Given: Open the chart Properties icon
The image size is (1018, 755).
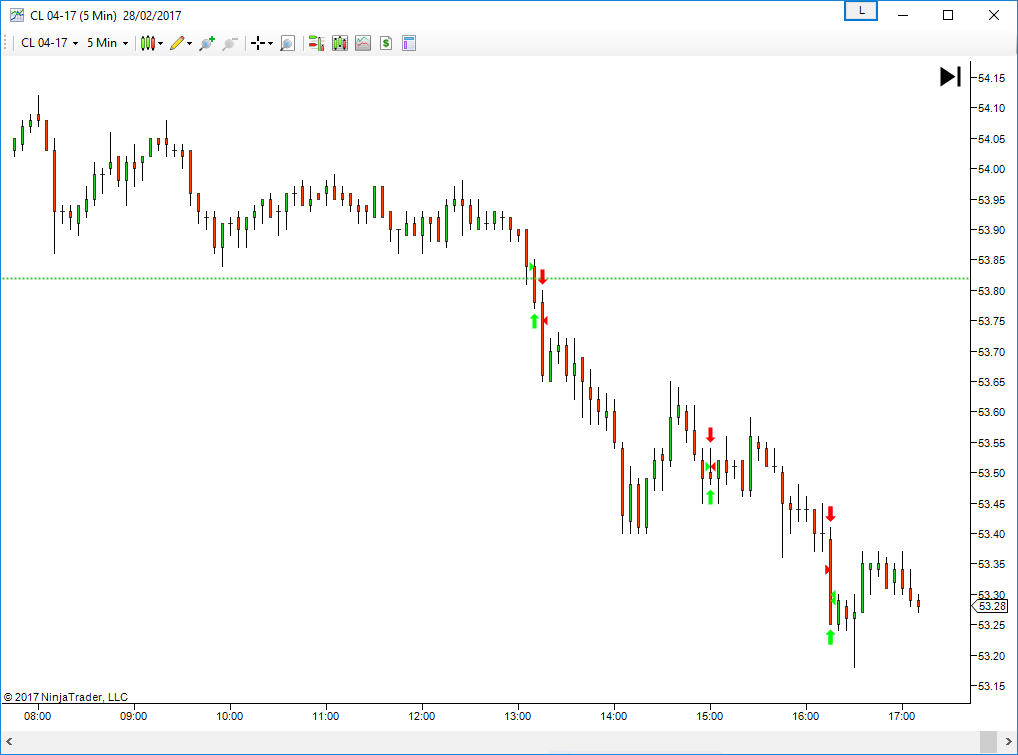Looking at the screenshot, I should [408, 43].
